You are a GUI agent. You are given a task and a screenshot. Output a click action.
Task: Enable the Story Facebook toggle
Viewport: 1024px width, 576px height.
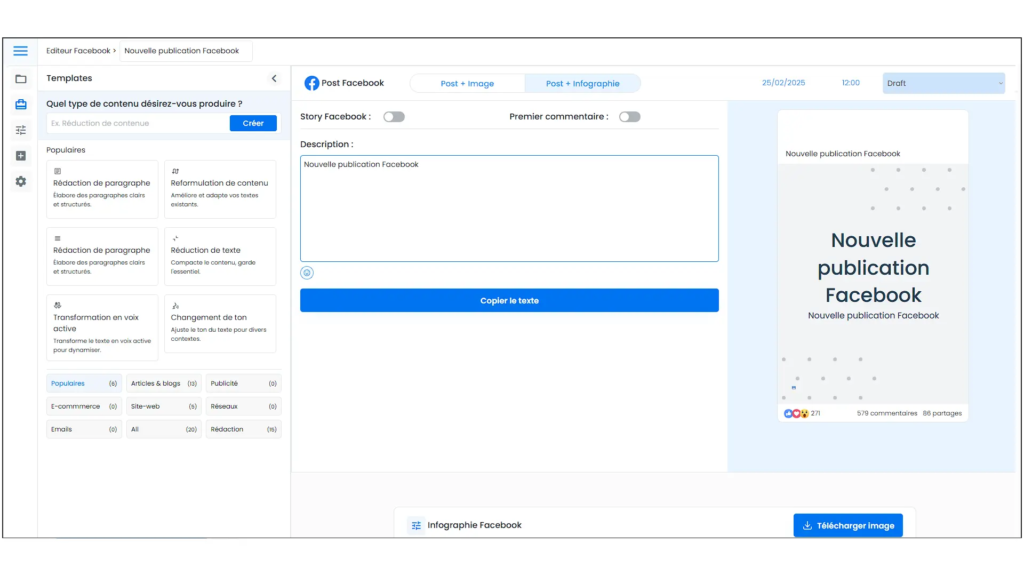[x=394, y=117]
